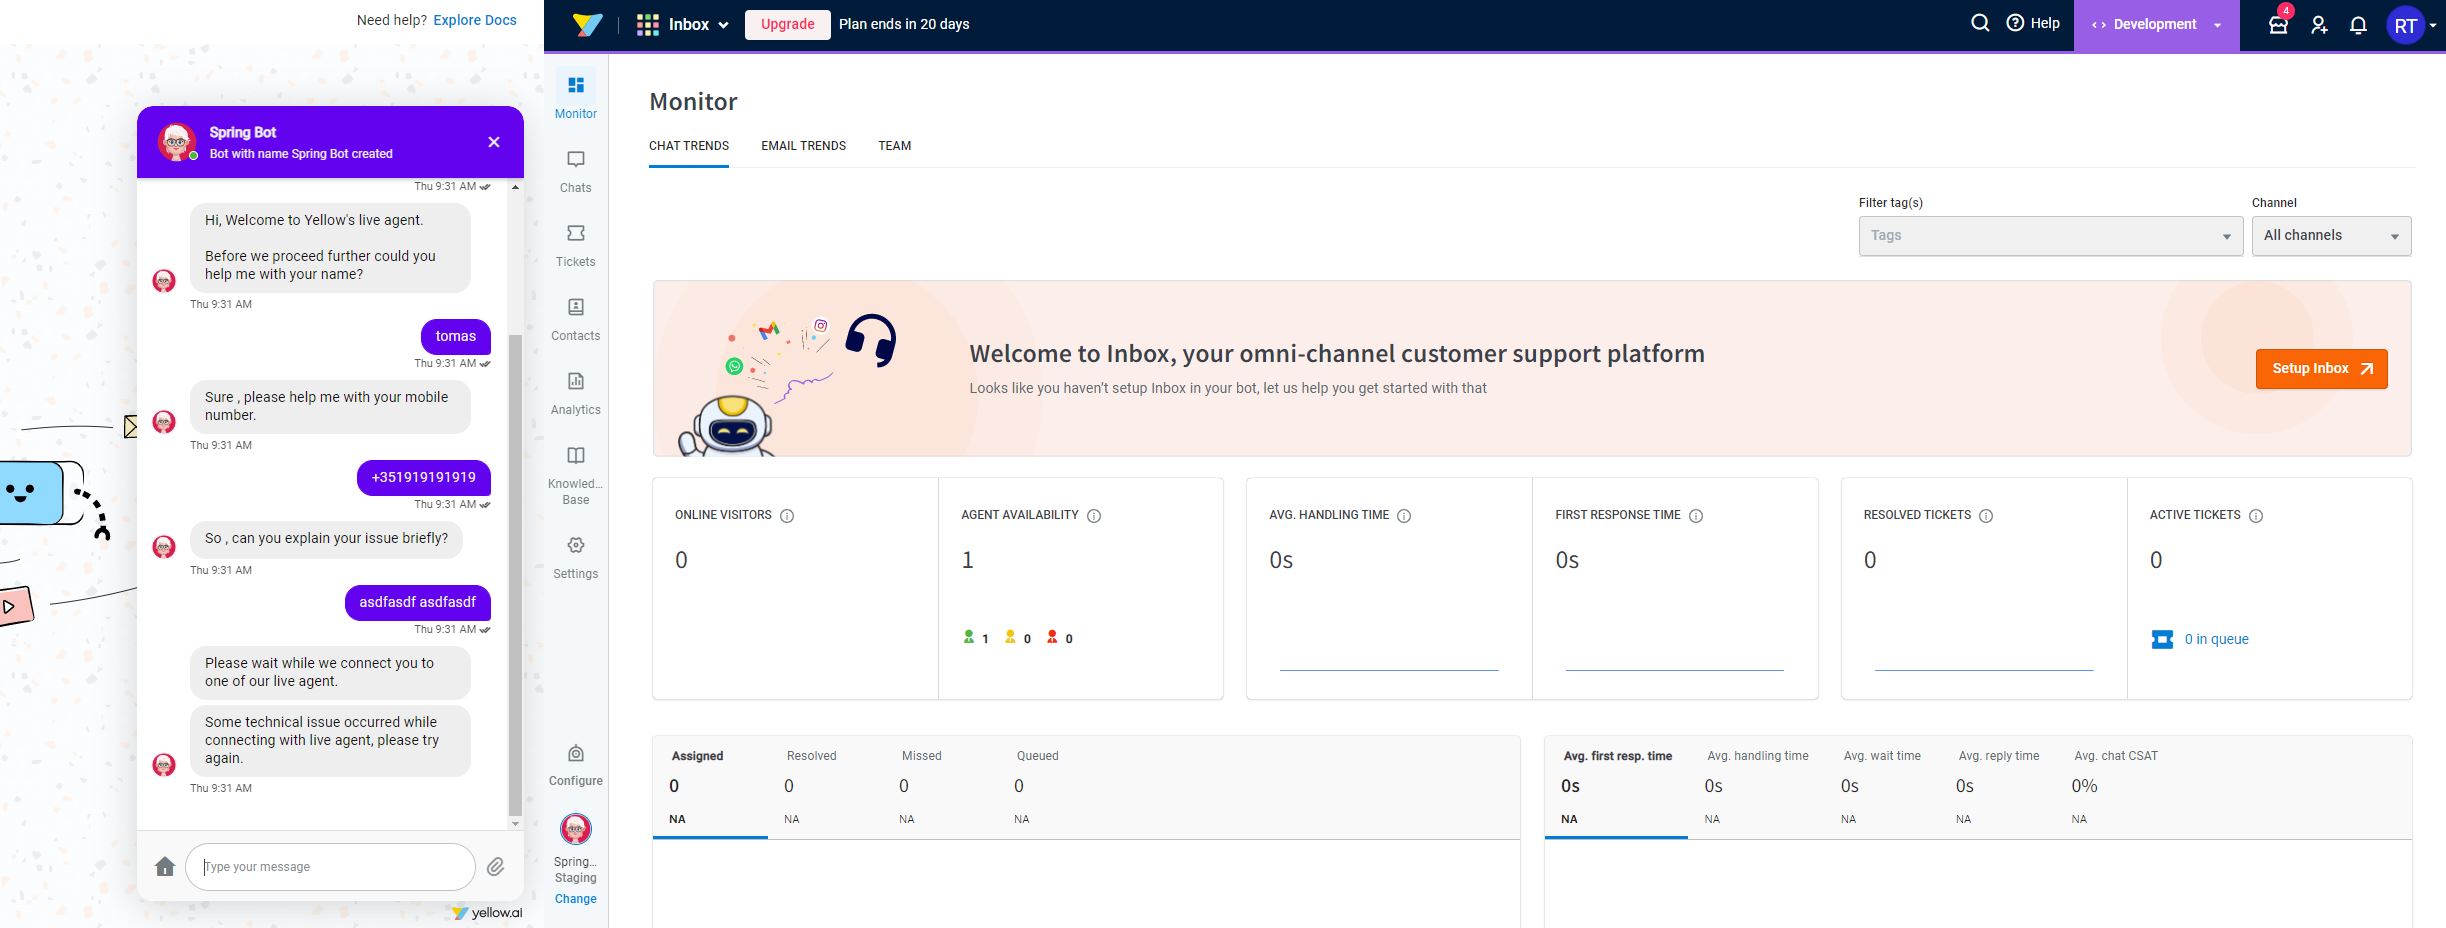Open Help from the top bar
2446x928 pixels.
(2033, 23)
